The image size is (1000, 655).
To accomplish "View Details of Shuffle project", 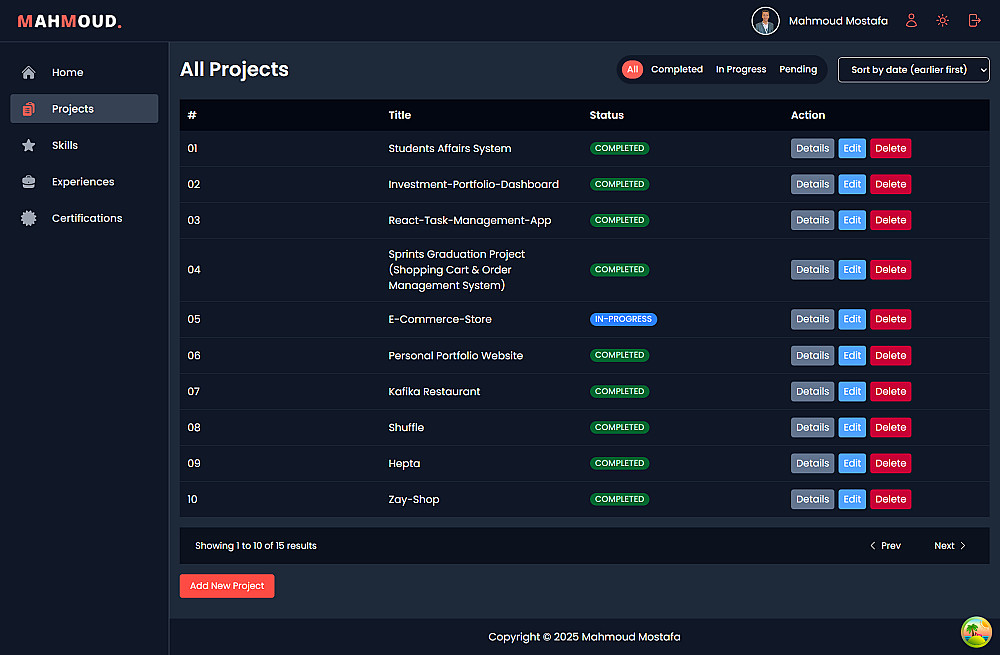I will tap(812, 427).
